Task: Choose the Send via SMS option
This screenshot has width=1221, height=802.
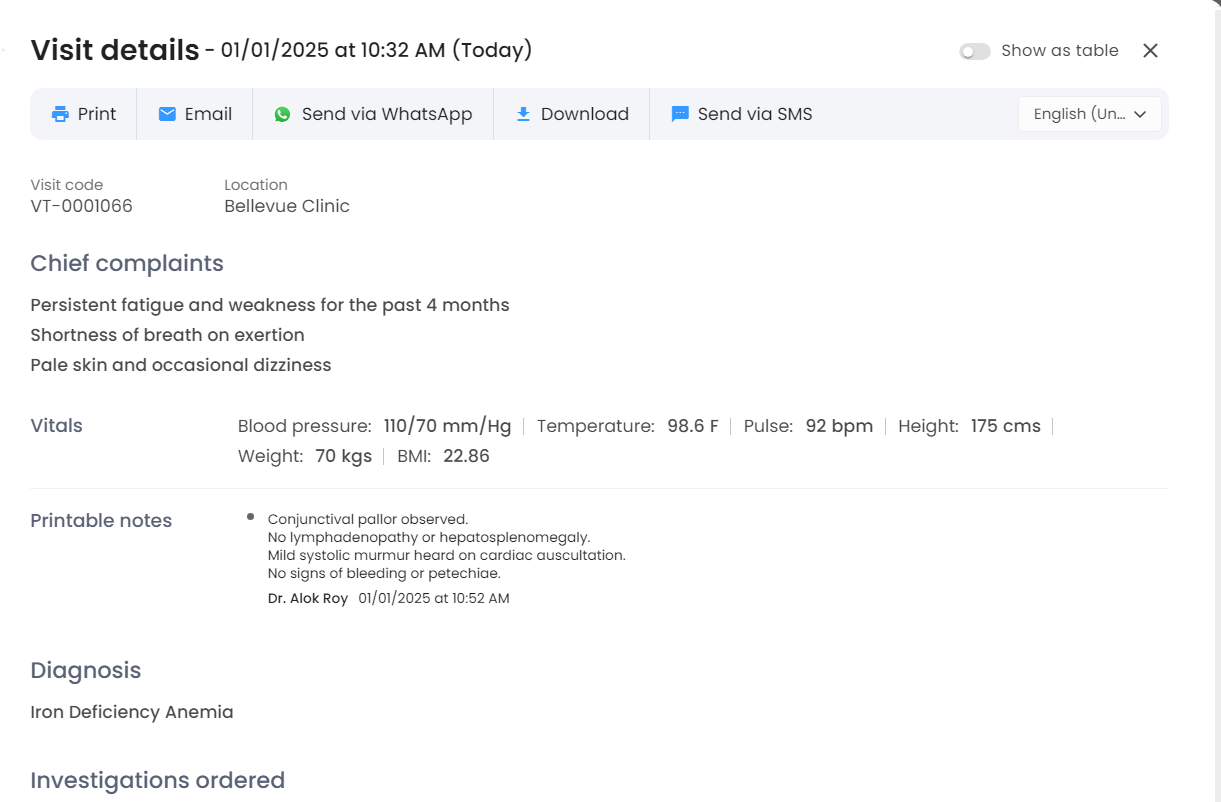Action: click(754, 114)
